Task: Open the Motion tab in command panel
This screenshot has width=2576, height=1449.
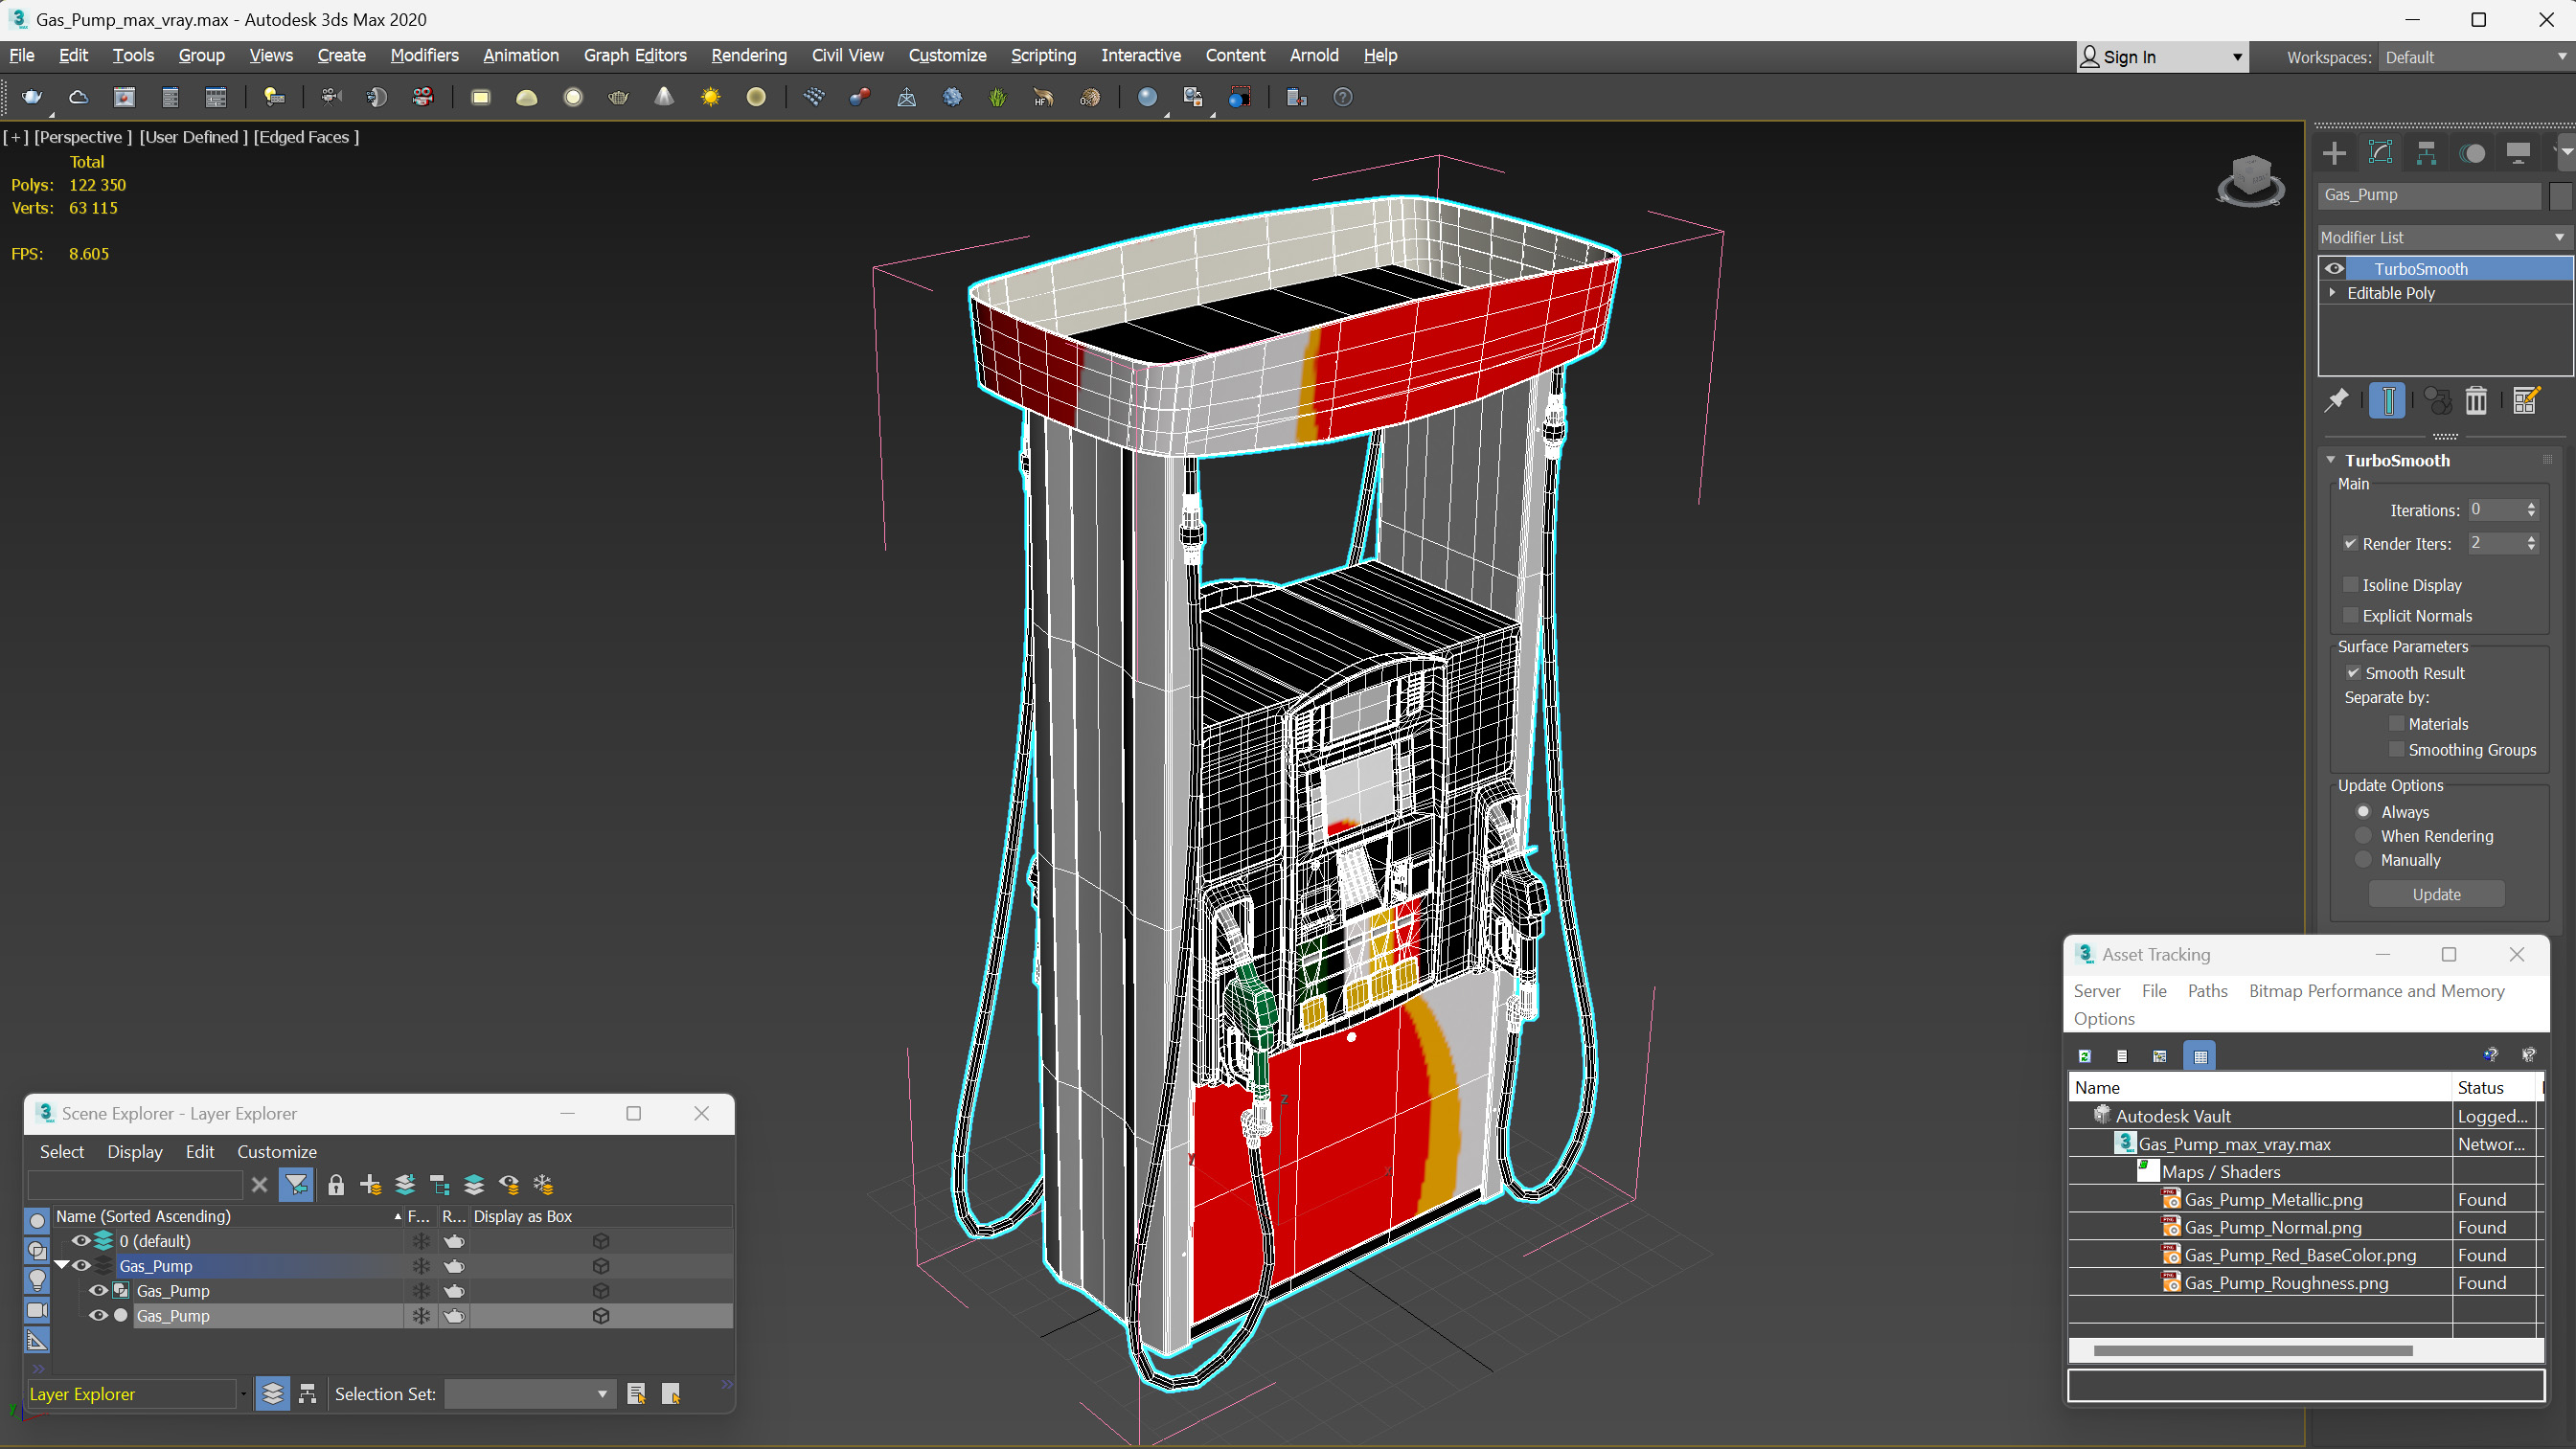Action: [x=2472, y=153]
